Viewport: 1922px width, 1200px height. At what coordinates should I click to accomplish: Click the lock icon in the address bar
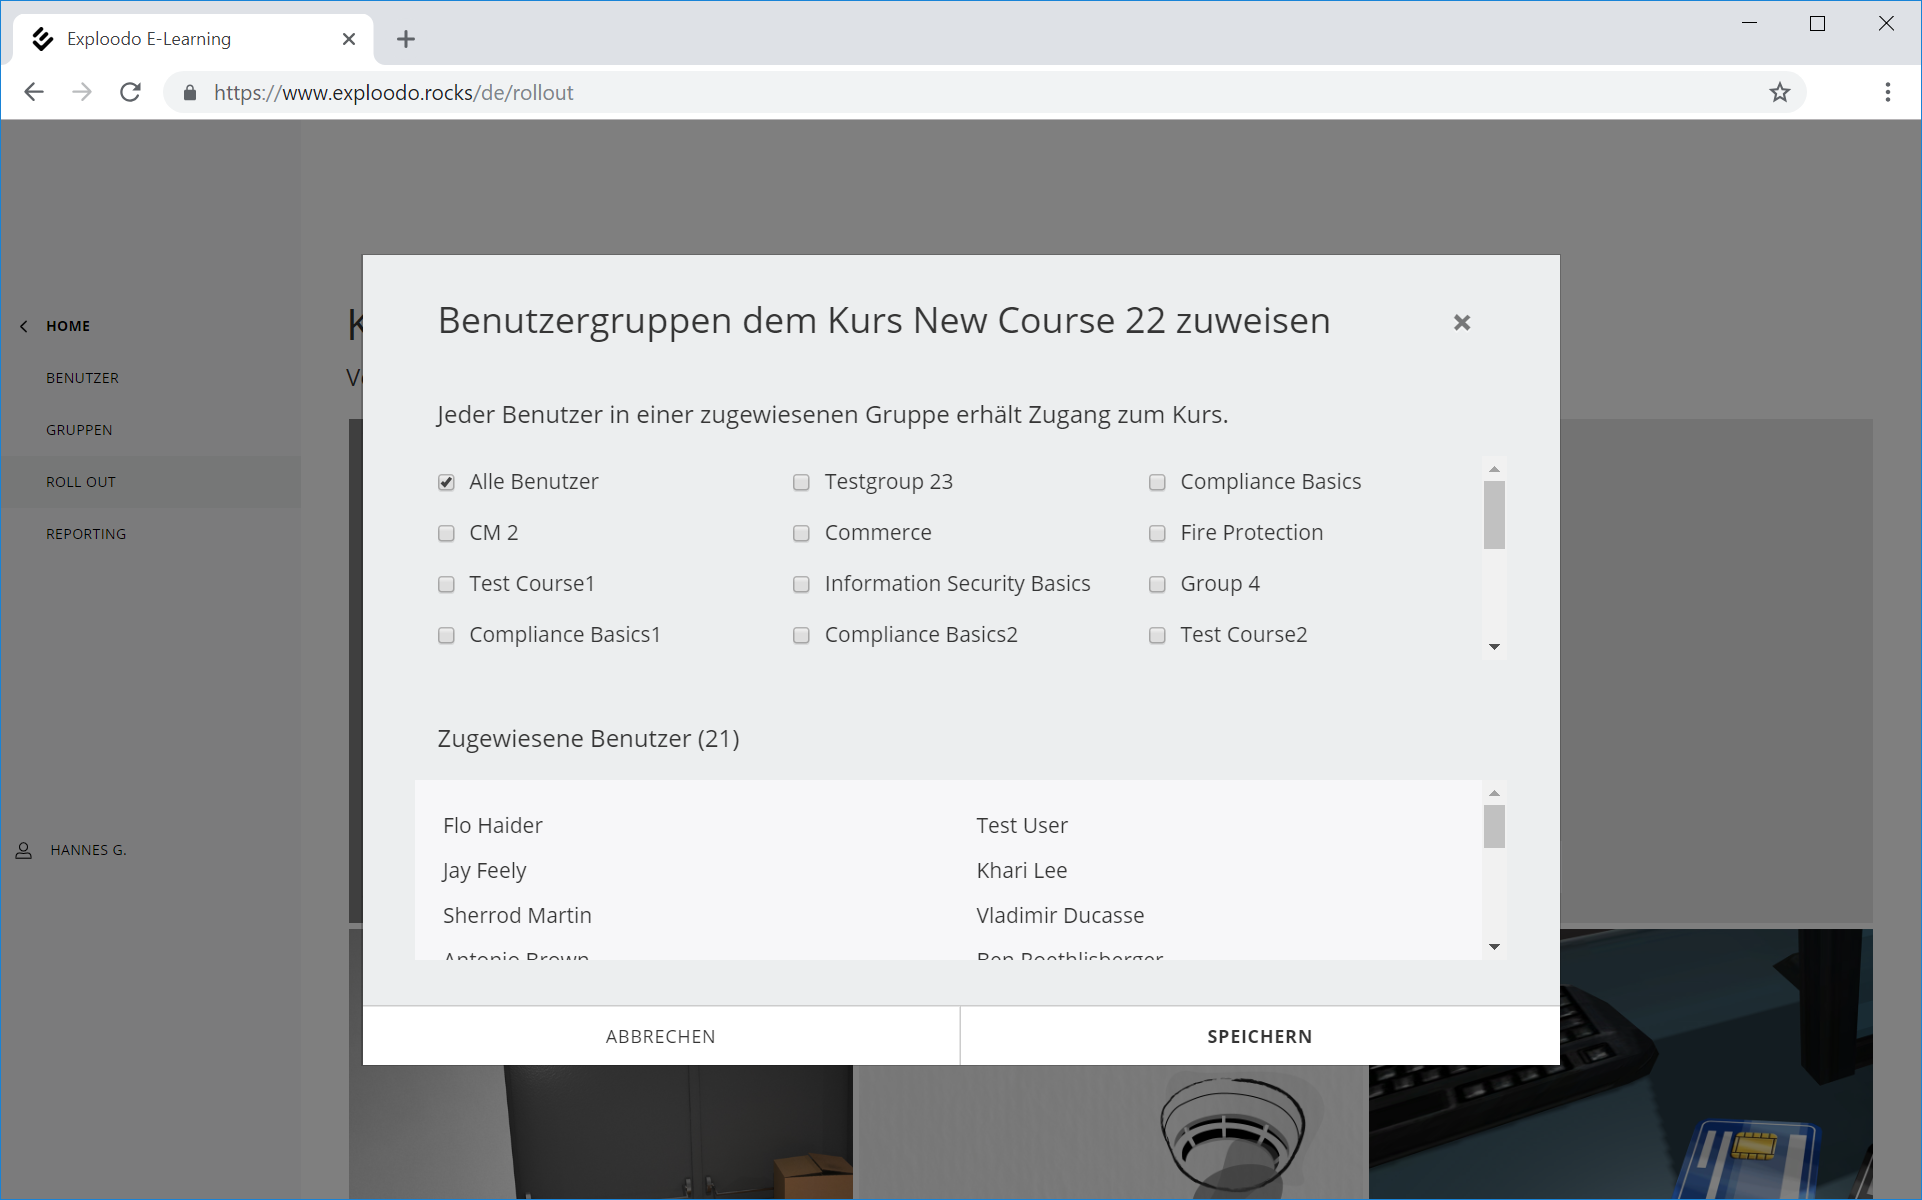click(x=190, y=92)
